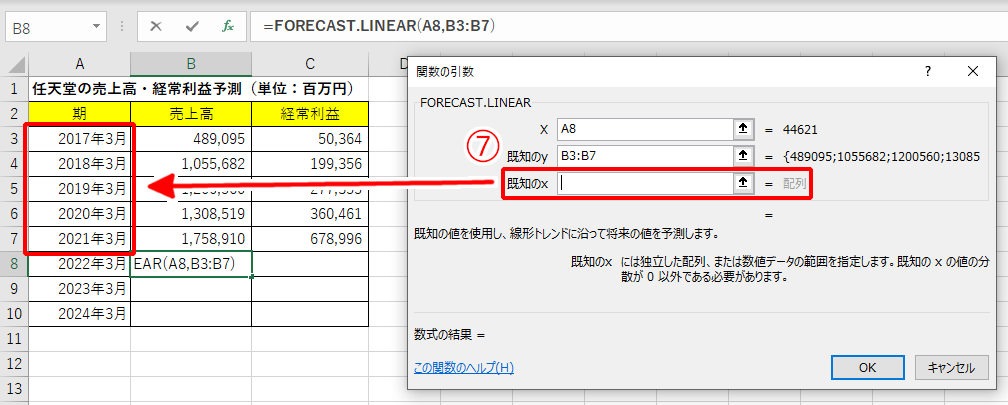Collapse dialog button for X field
This screenshot has height=405, width=1008.
[743, 129]
